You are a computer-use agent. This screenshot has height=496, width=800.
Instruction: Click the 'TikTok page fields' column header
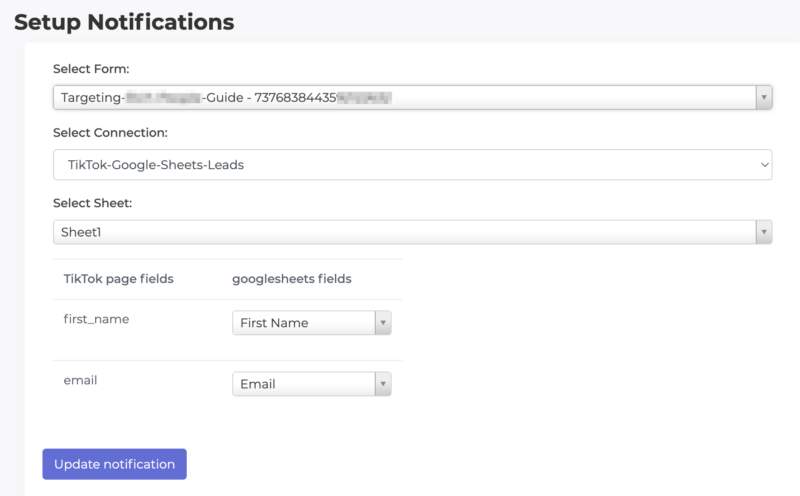(x=118, y=279)
